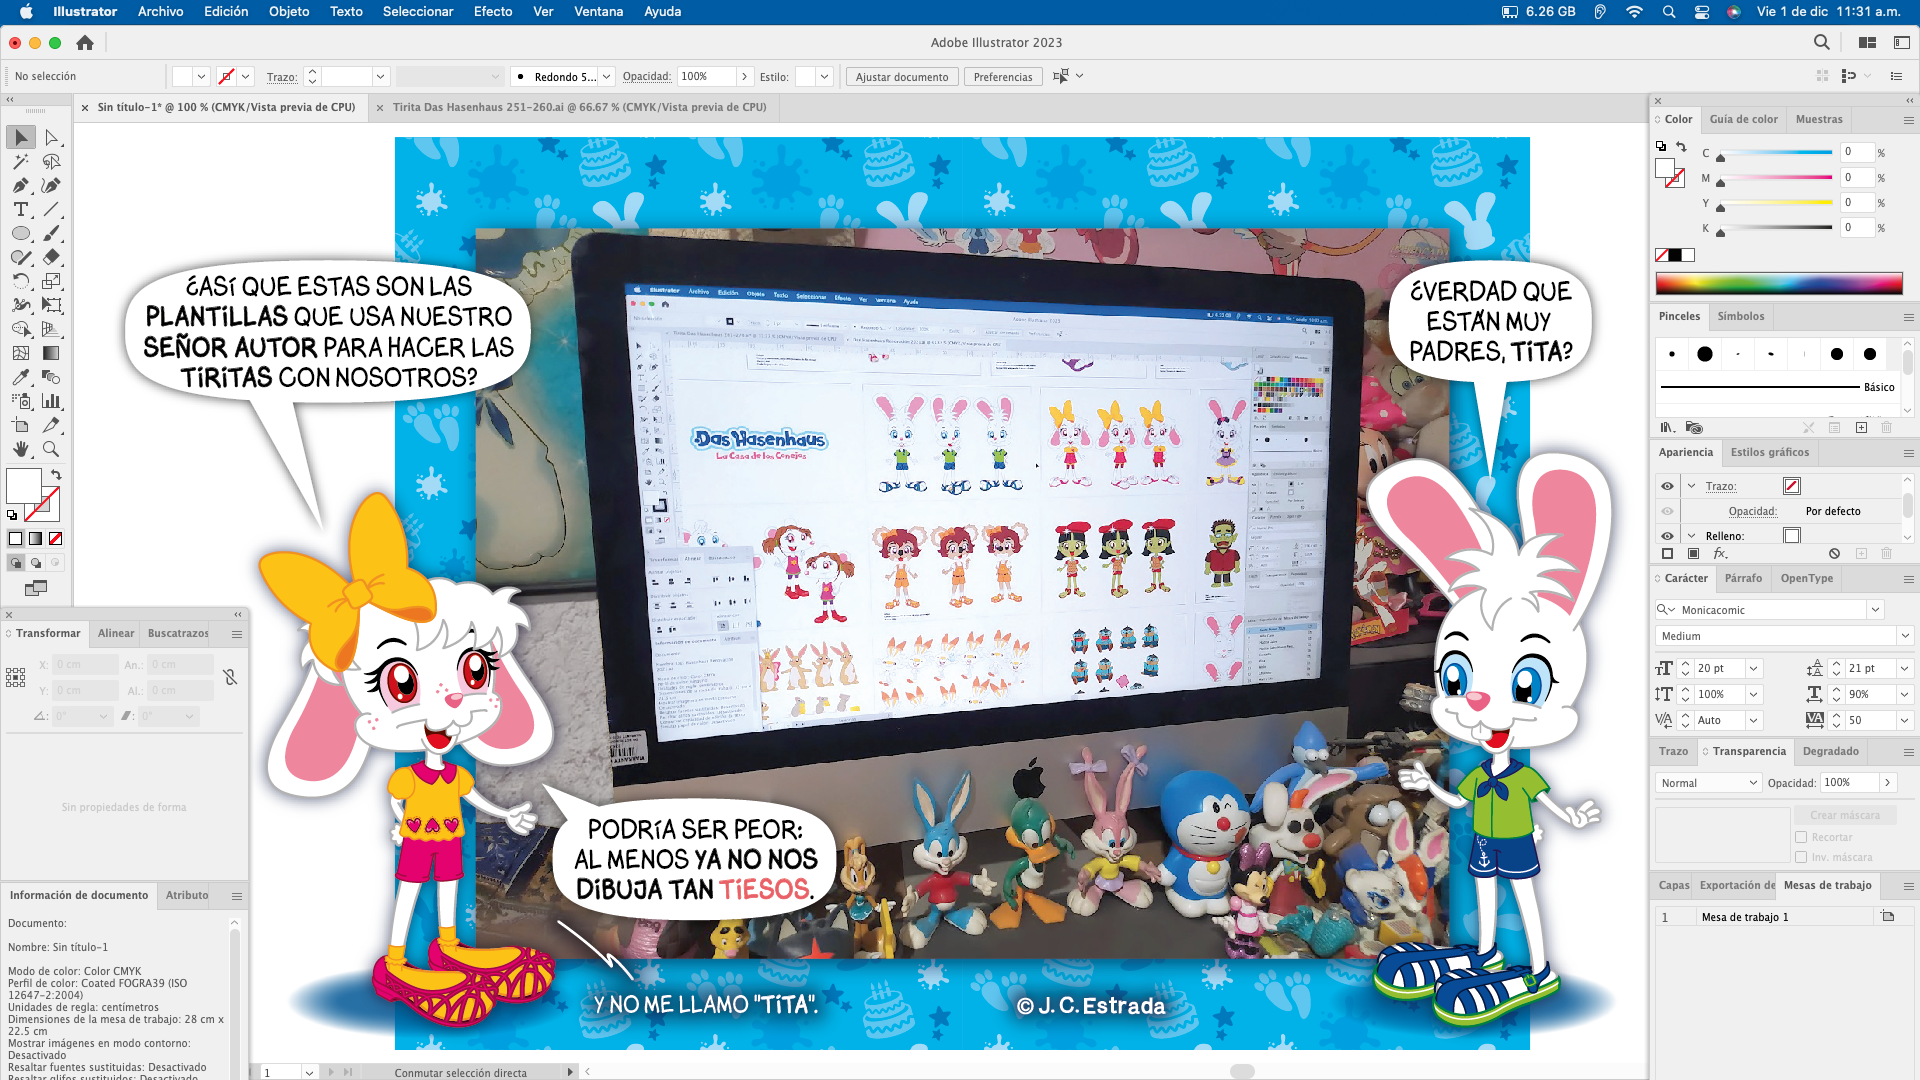
Task: Select the Hand tool
Action: tap(20, 450)
